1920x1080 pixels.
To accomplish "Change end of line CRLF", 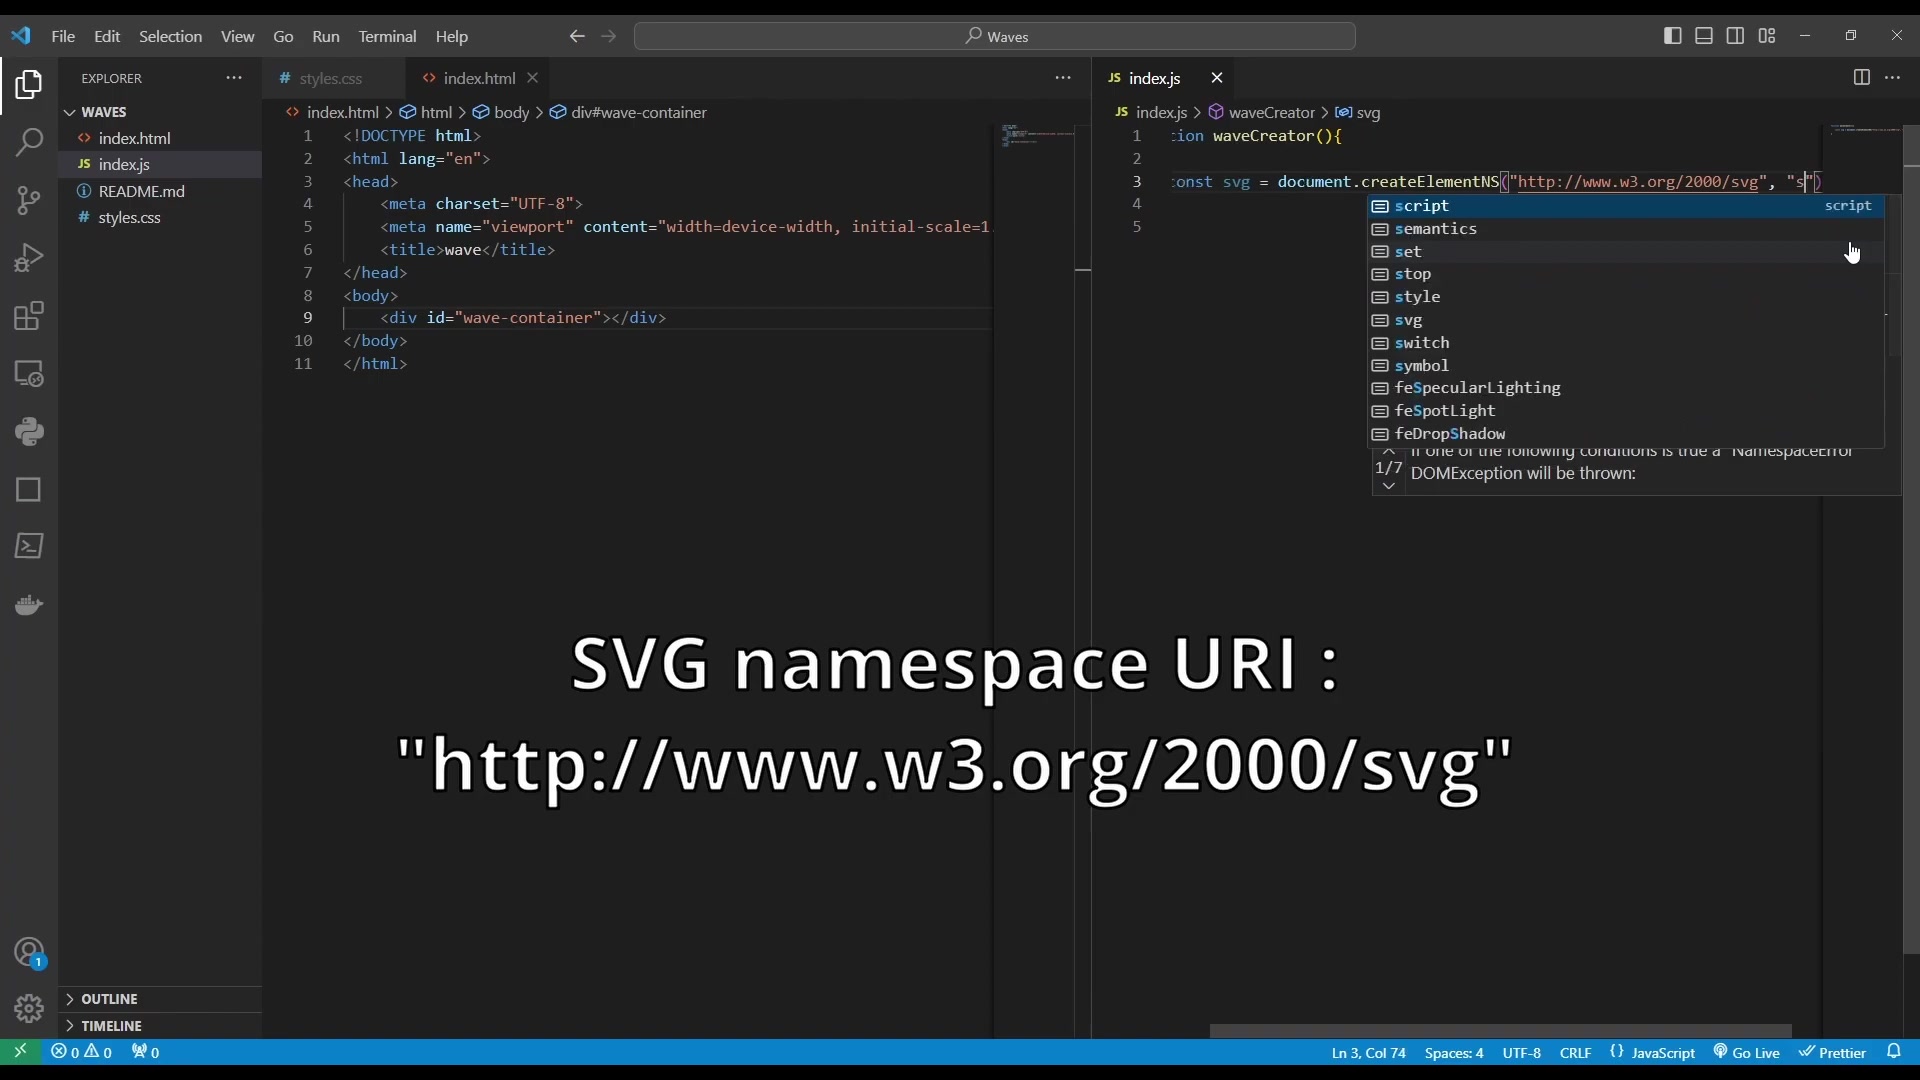I will click(1575, 1052).
